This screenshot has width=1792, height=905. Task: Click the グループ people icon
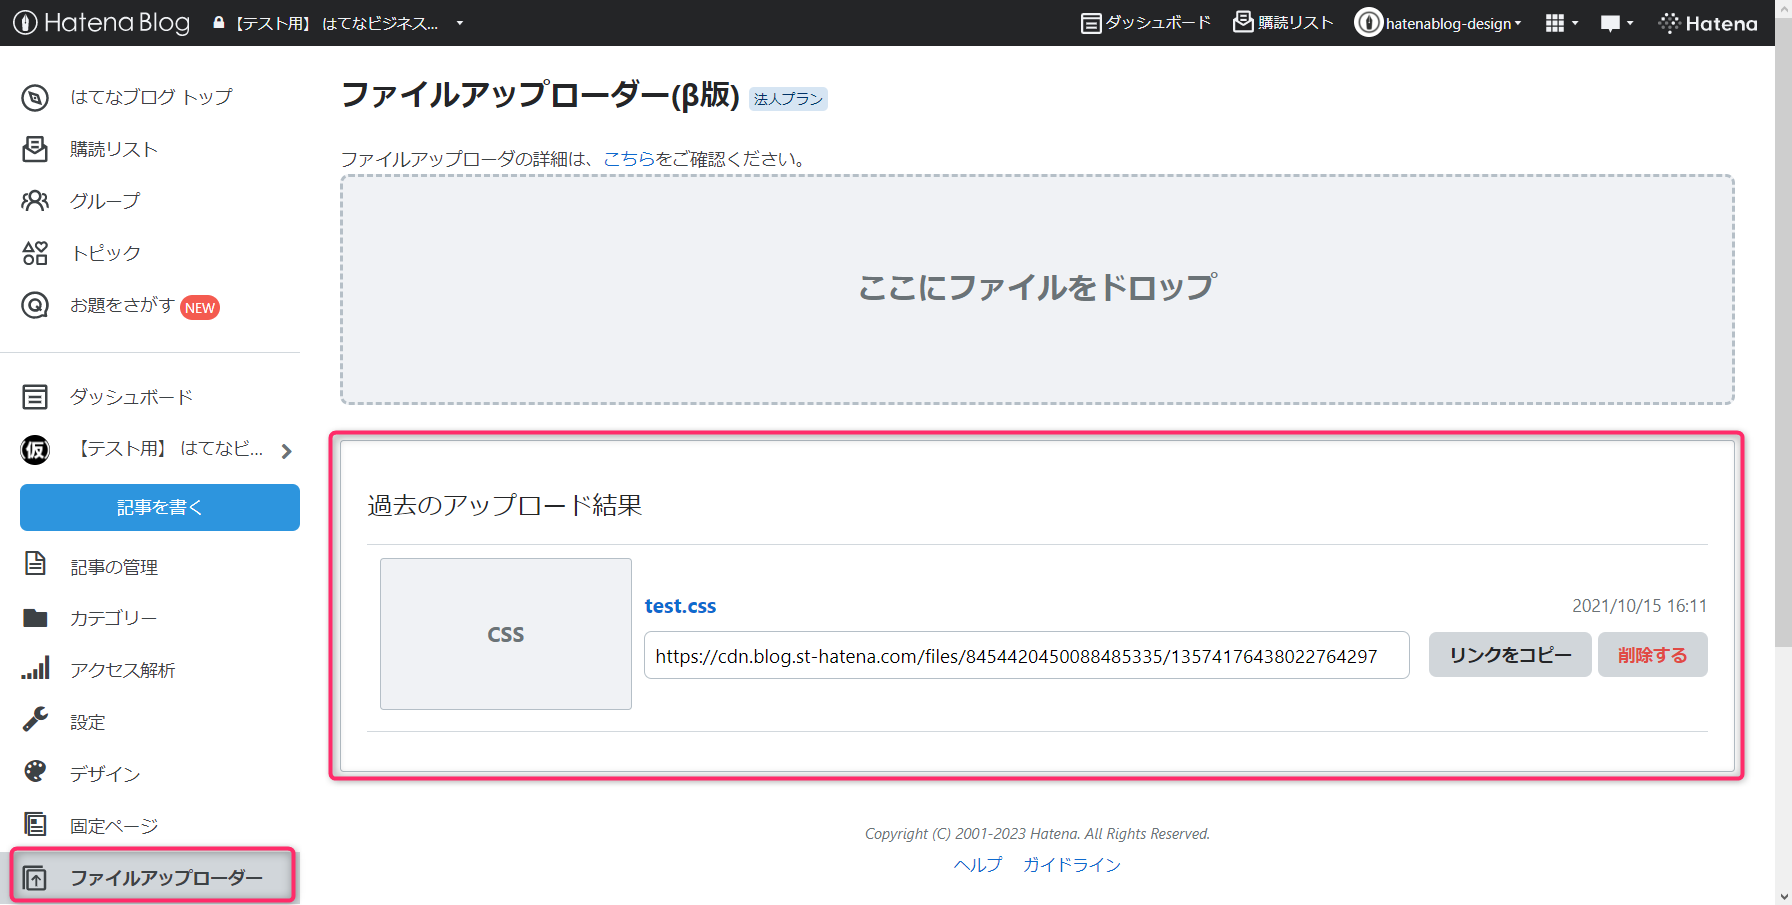point(35,201)
